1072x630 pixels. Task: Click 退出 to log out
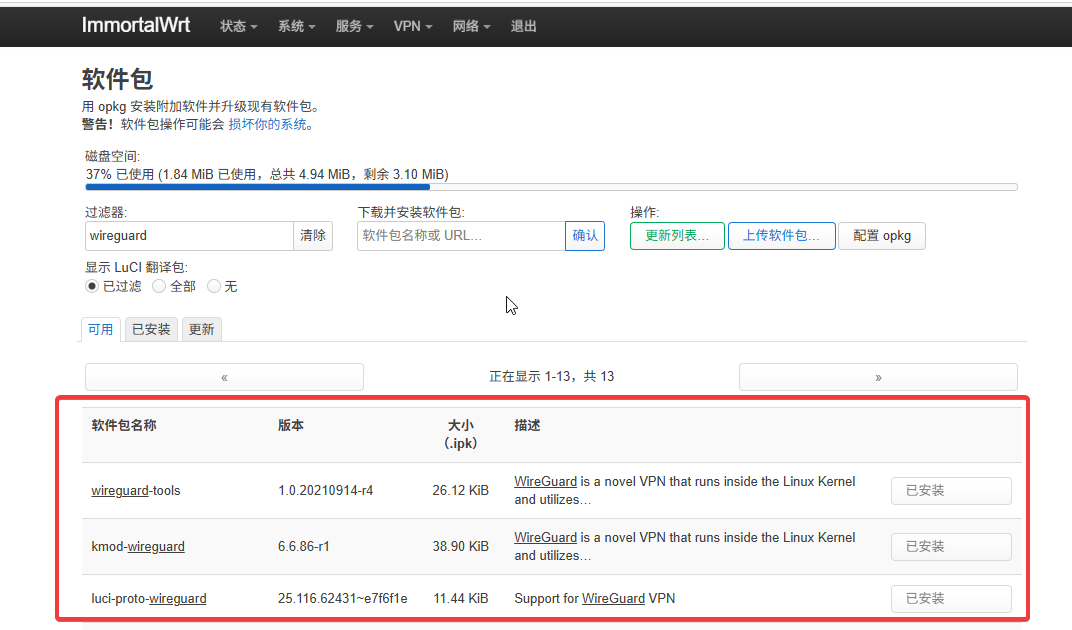pos(523,26)
